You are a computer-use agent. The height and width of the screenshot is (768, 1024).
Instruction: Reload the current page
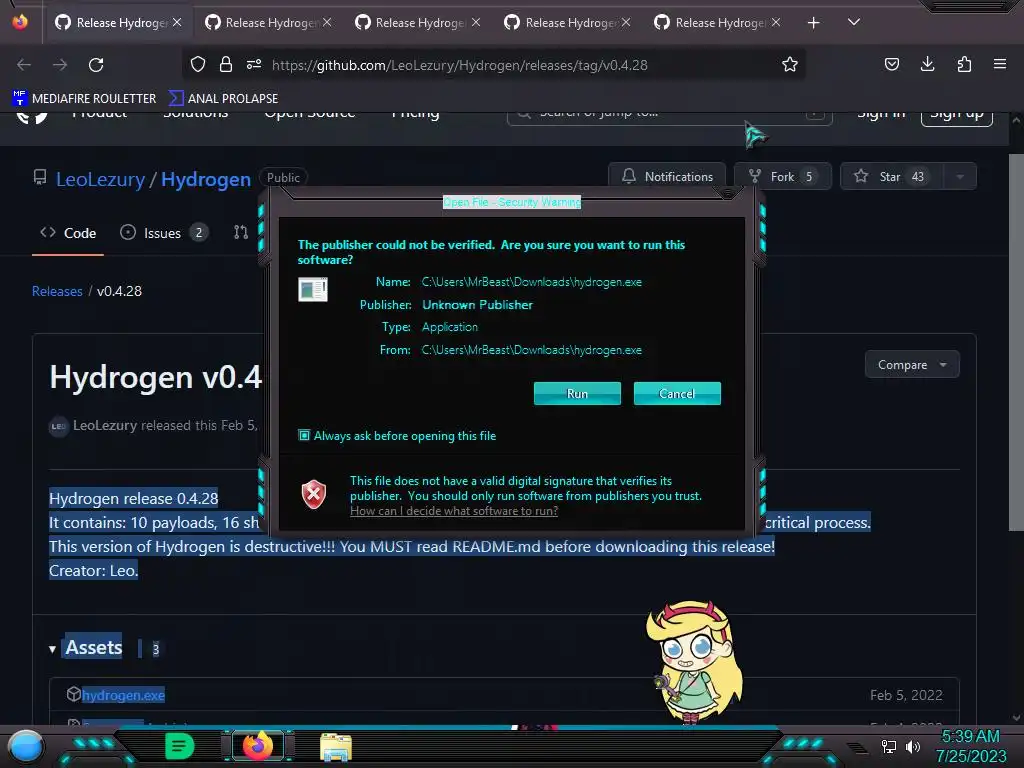click(x=96, y=65)
